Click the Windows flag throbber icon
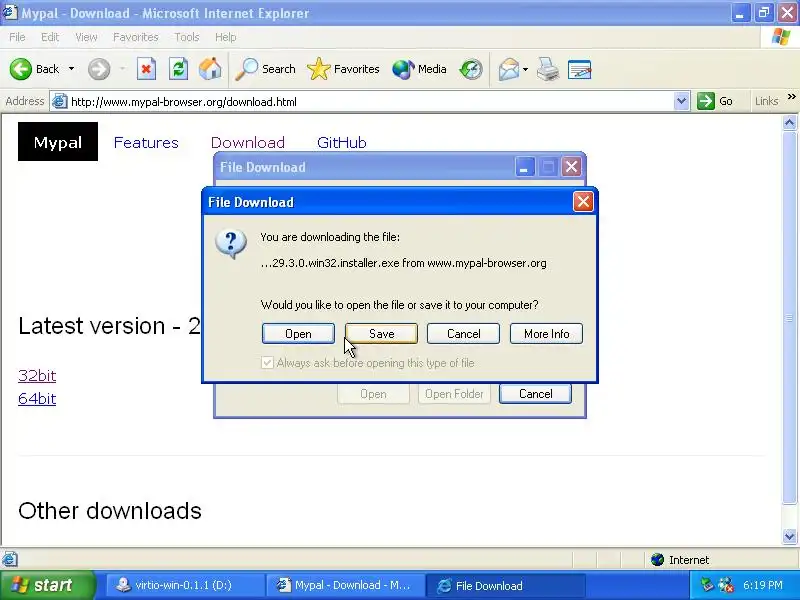This screenshot has width=800, height=600. (781, 37)
